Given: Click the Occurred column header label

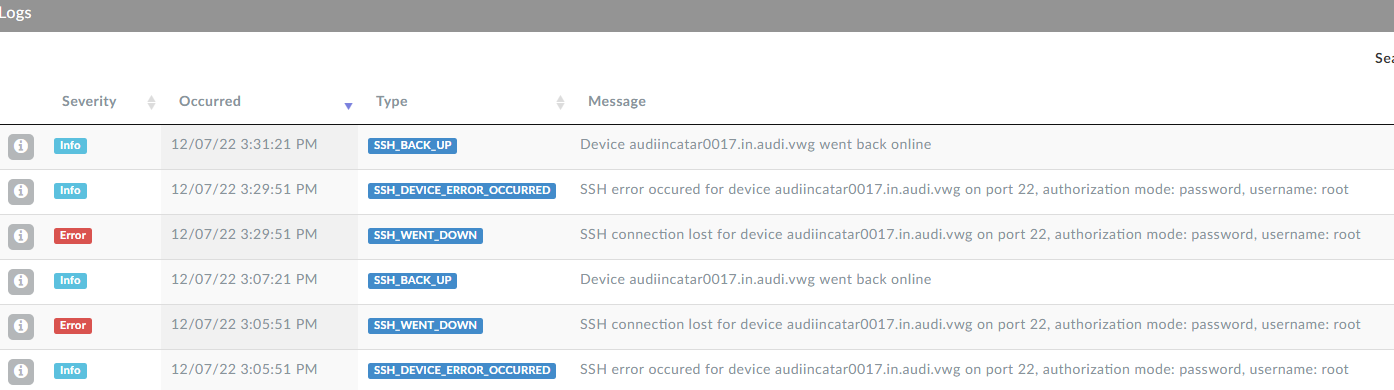Looking at the screenshot, I should click(210, 101).
